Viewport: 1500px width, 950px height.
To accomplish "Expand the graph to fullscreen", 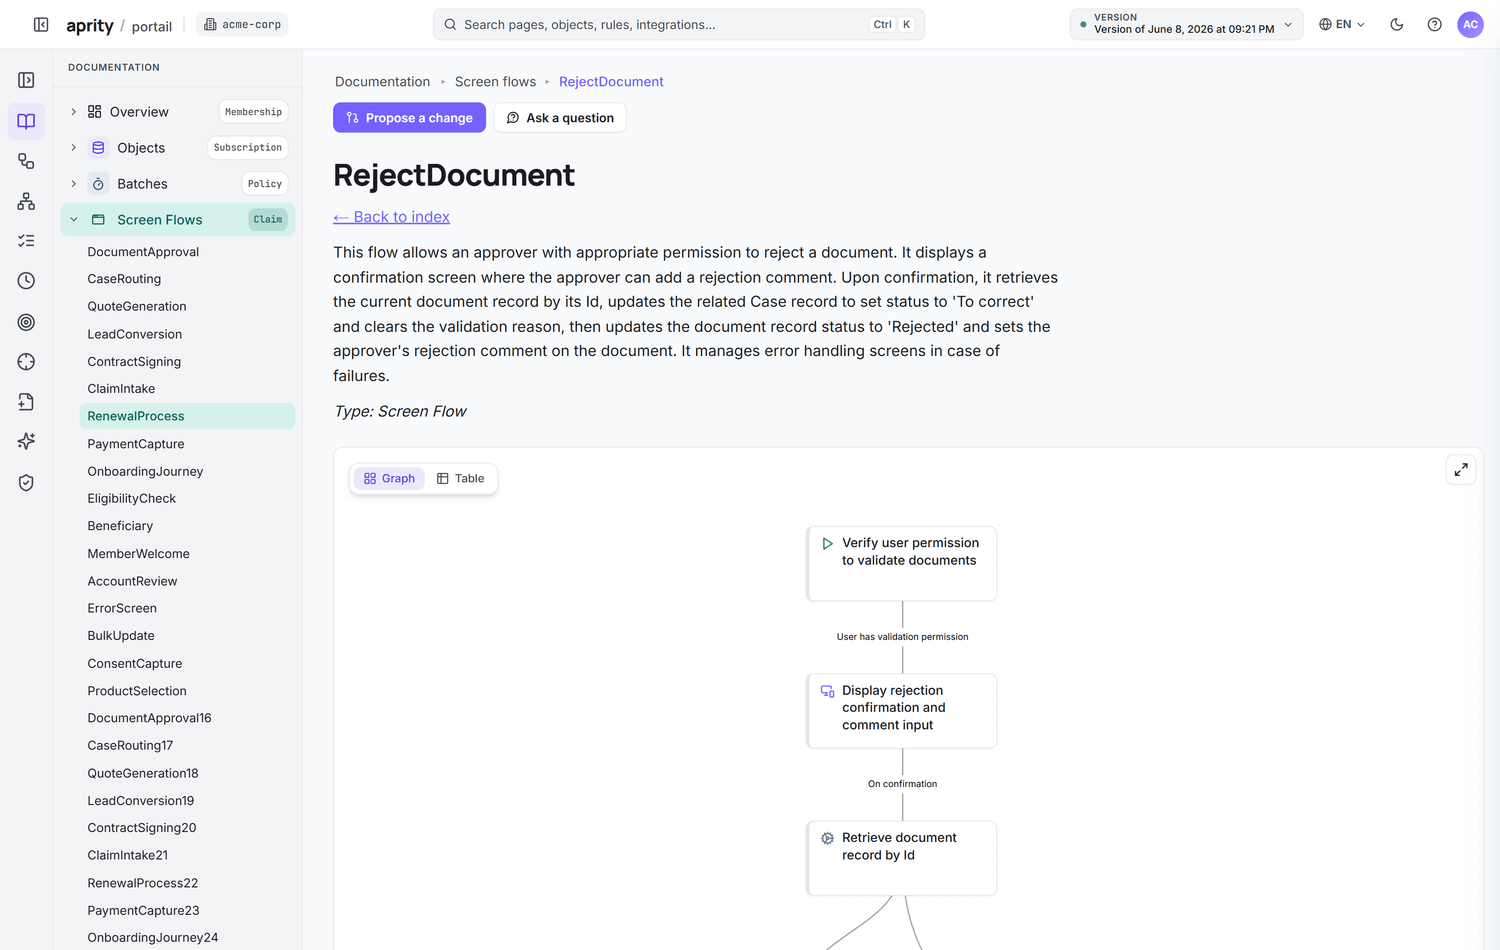I will coord(1461,469).
